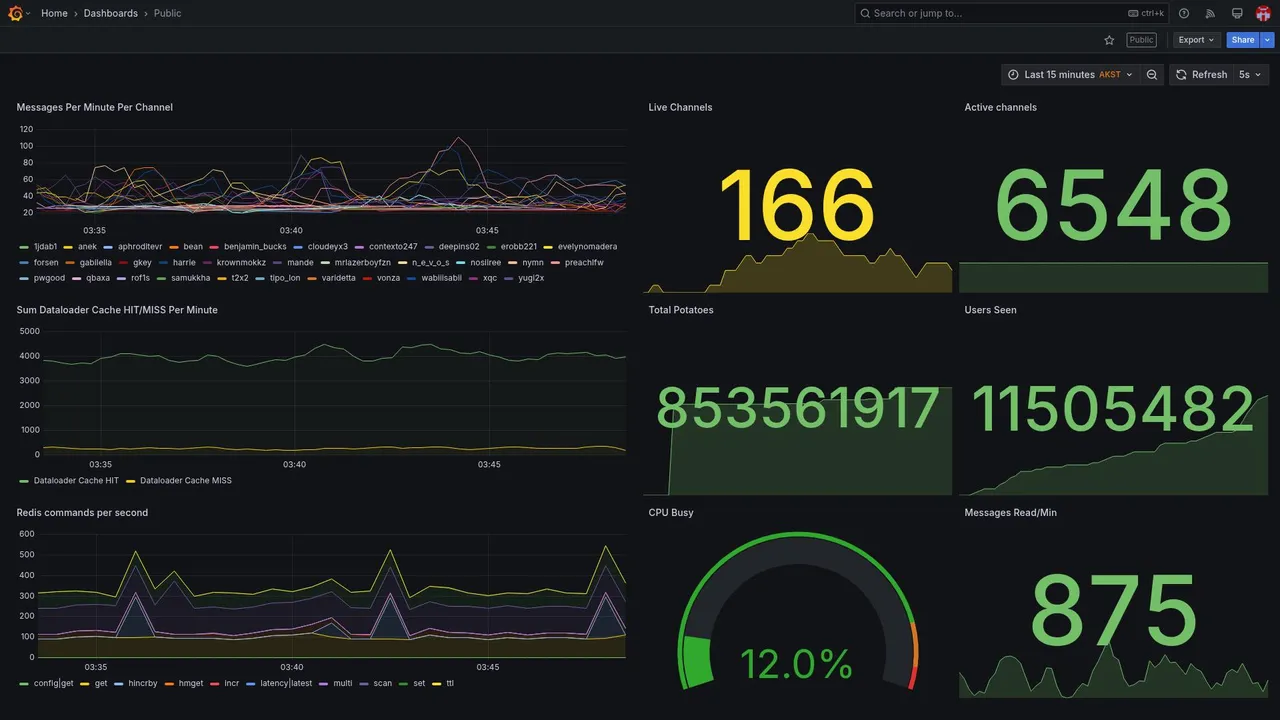Go to Home breadcrumb
This screenshot has width=1280, height=720.
click(54, 13)
